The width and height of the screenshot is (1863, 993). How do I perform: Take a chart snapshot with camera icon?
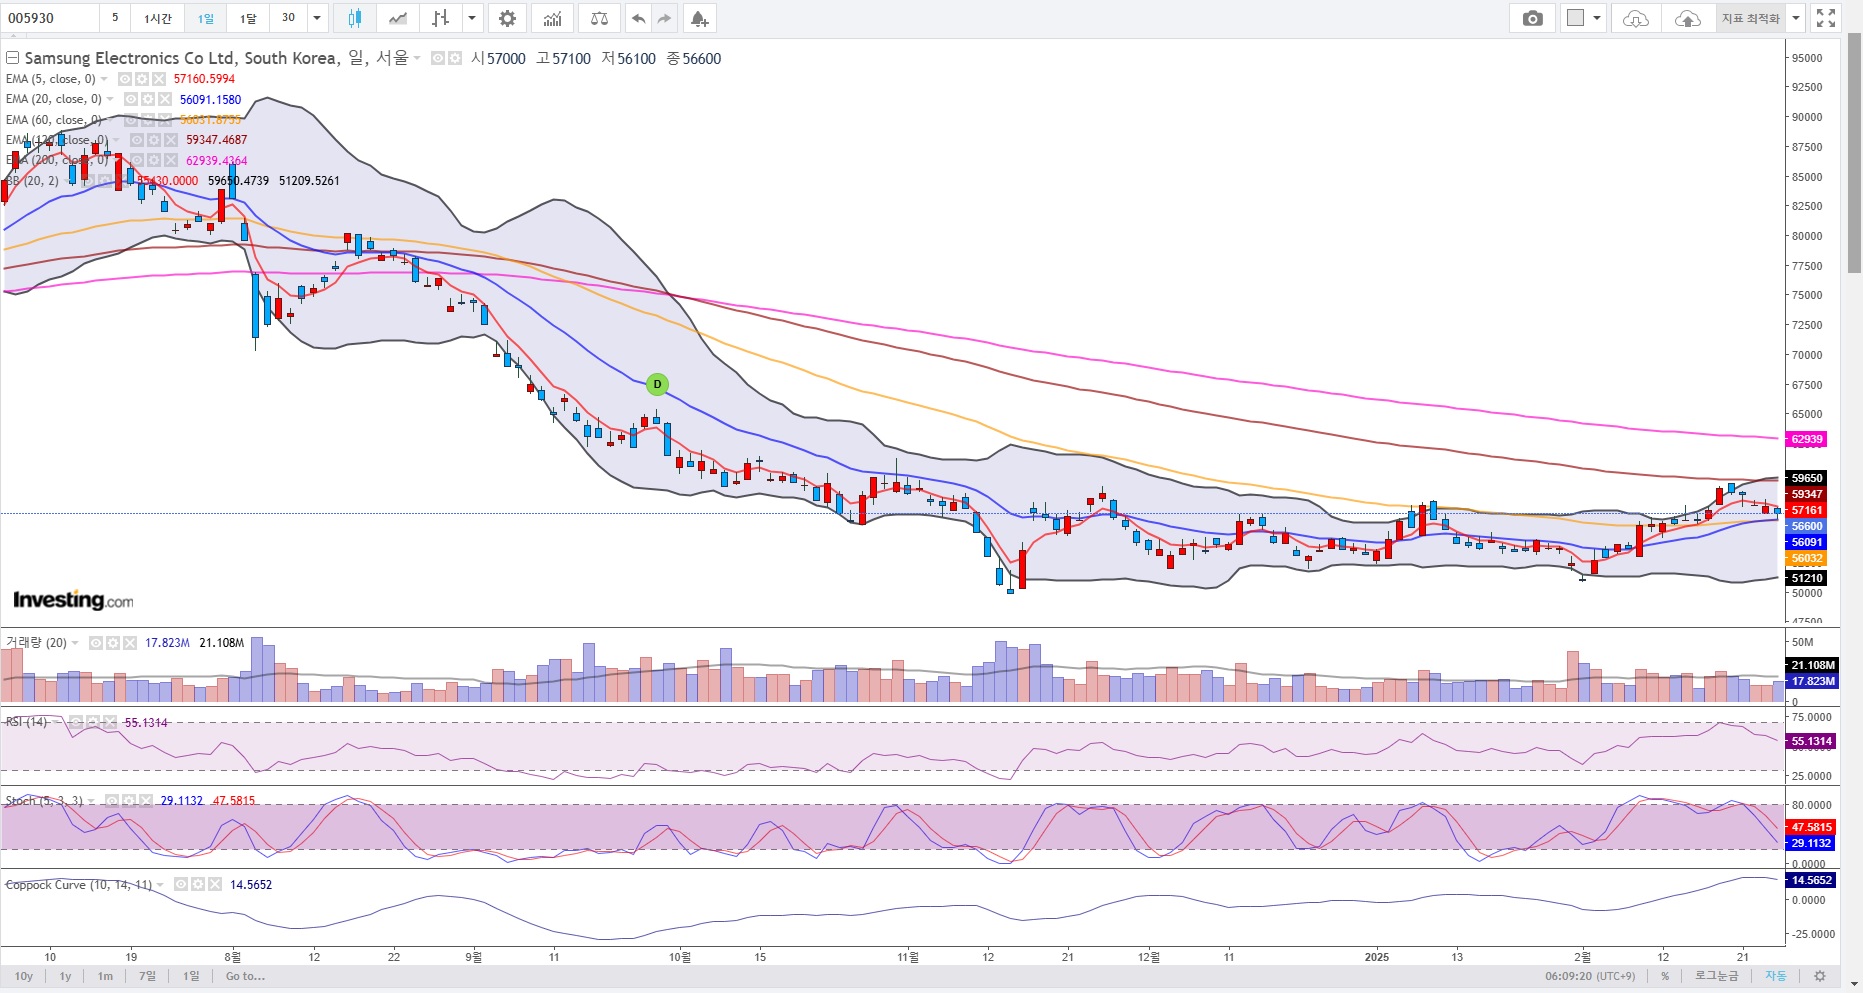click(1532, 18)
